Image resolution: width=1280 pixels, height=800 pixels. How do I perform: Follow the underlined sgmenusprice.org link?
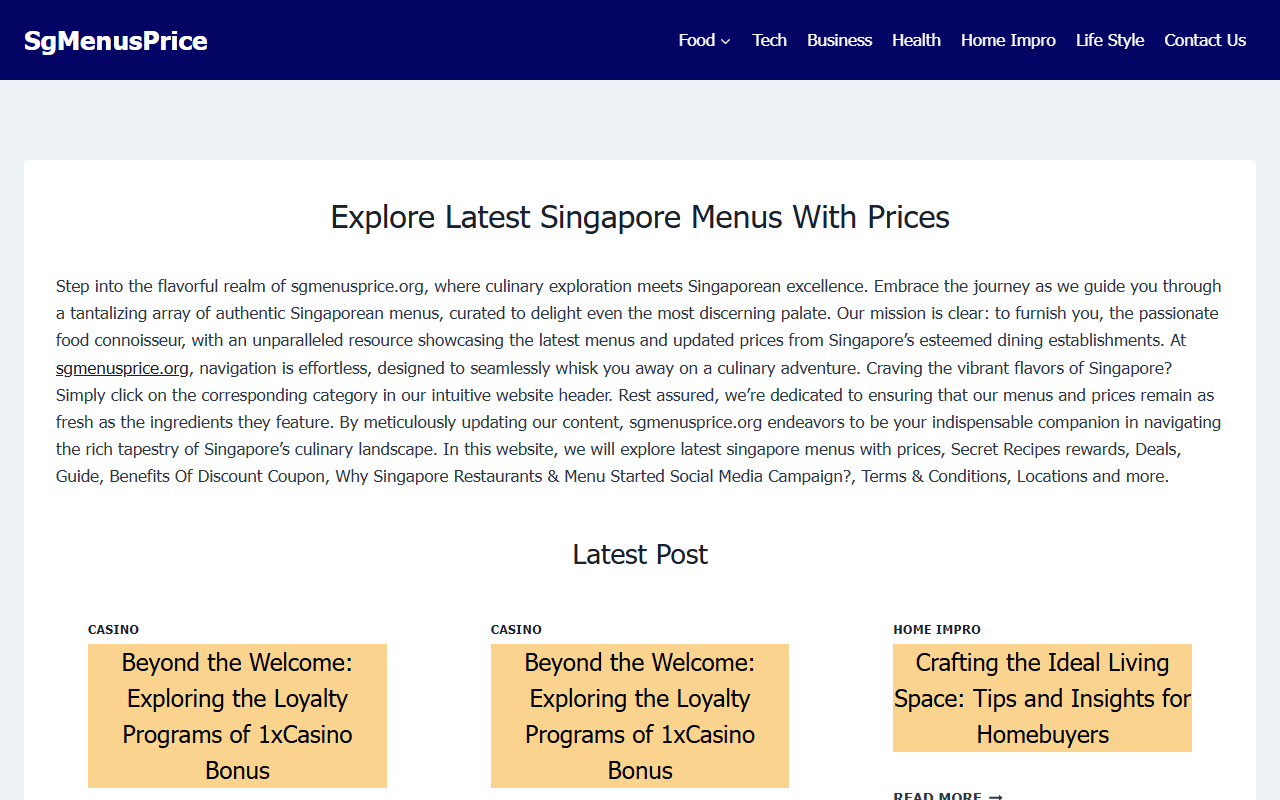click(122, 368)
